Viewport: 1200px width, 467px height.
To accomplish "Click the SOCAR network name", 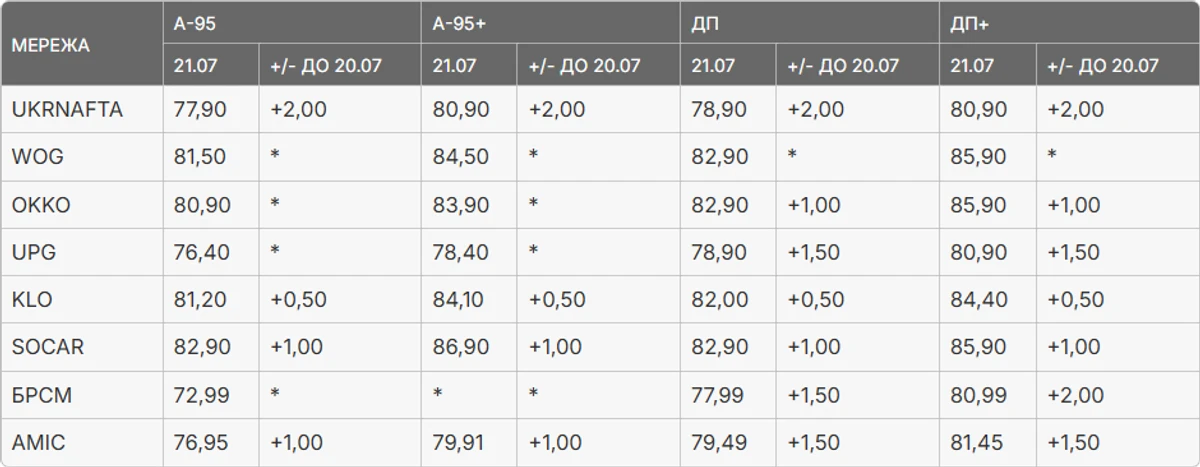I will (48, 347).
